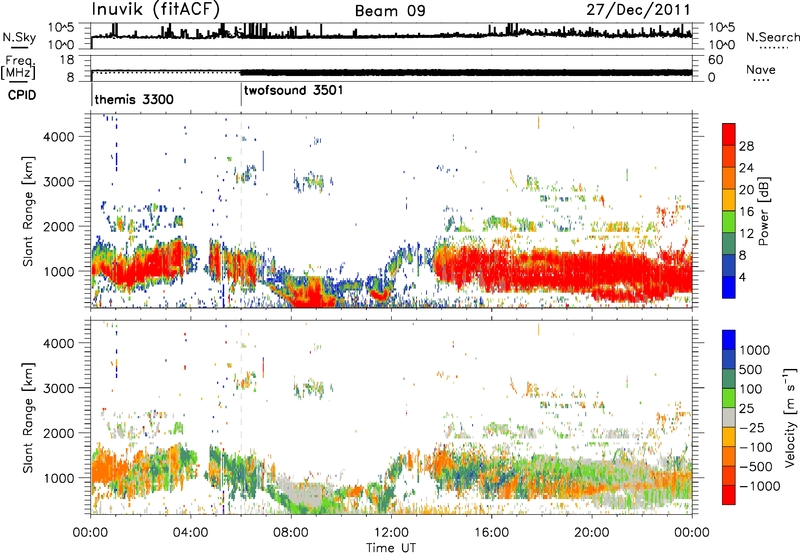The width and height of the screenshot is (800, 554).
Task: Click the strong red power echo near 18:00
Action: 542,270
